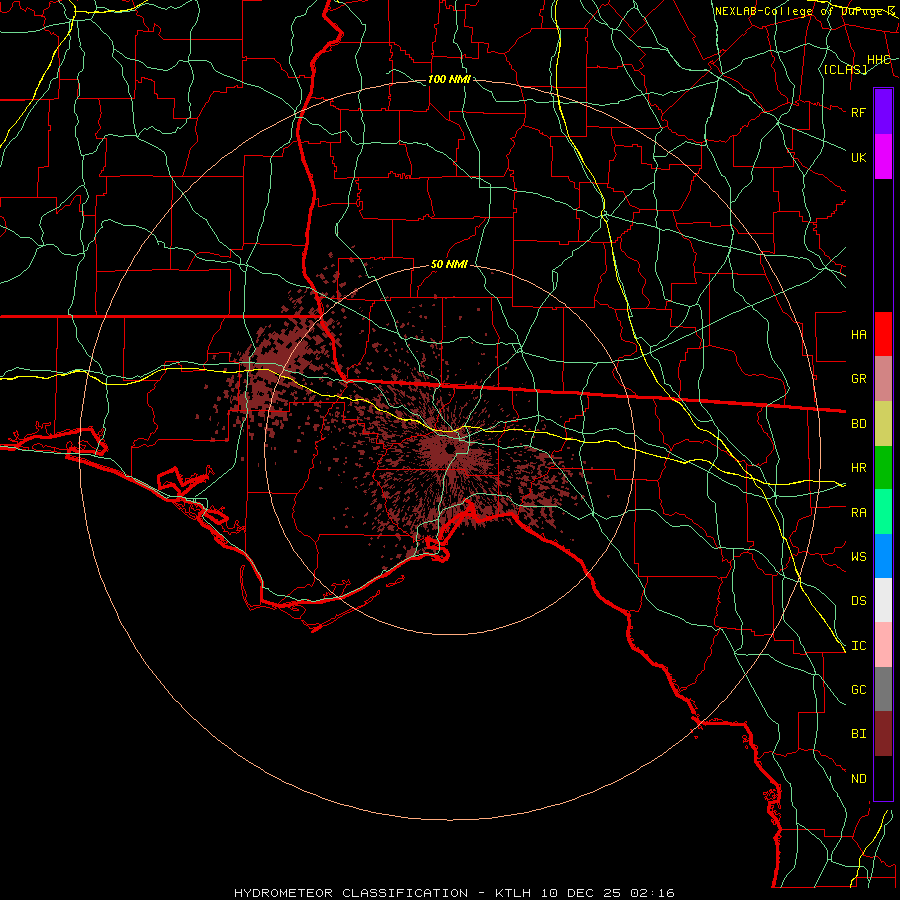Screen dimensions: 900x900
Task: Click the UK legend label
Action: [859, 157]
